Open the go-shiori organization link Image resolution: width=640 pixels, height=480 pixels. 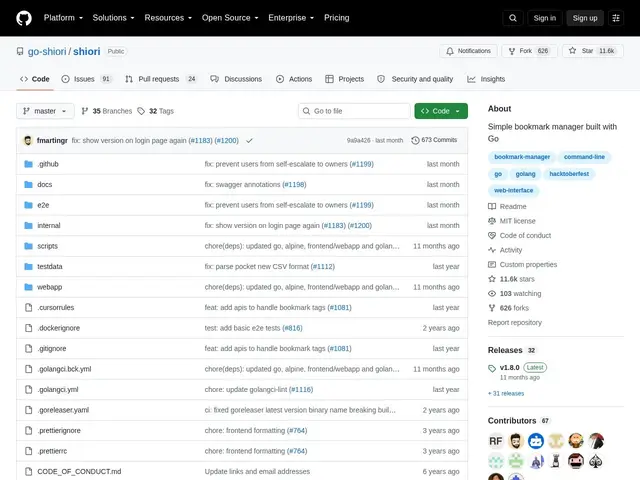47,51
